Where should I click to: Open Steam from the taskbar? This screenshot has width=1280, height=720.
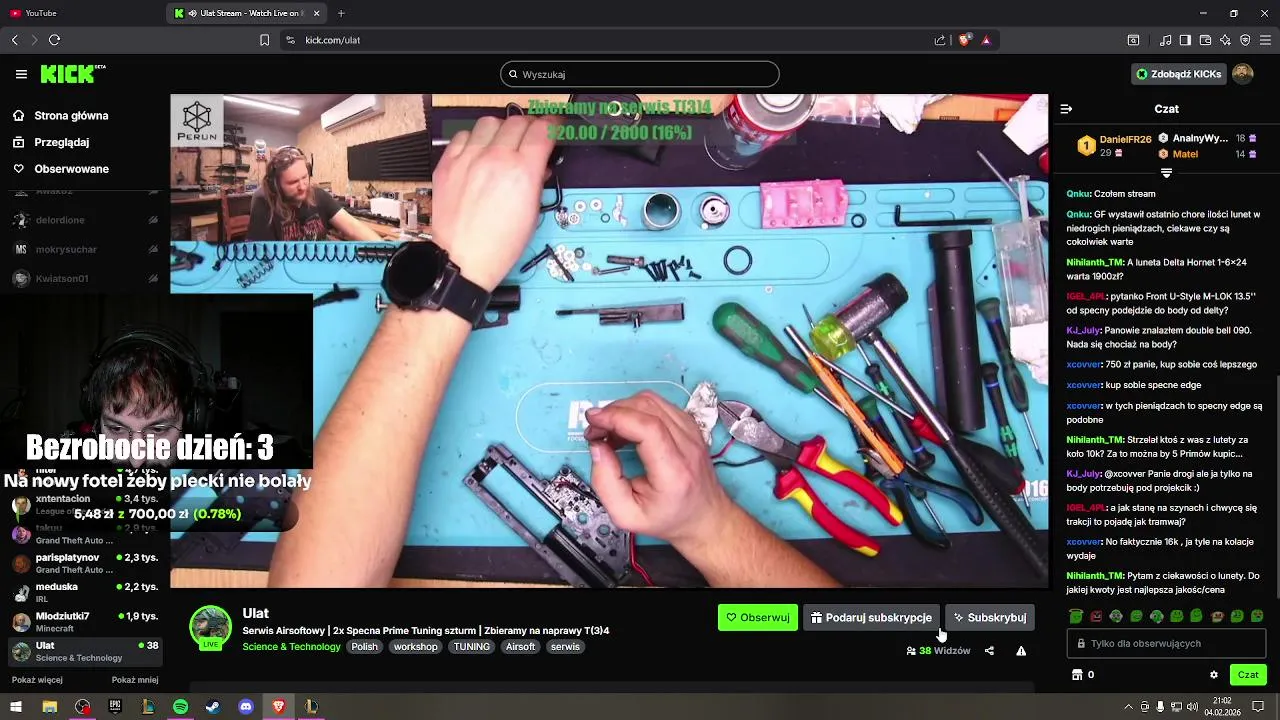click(x=213, y=706)
